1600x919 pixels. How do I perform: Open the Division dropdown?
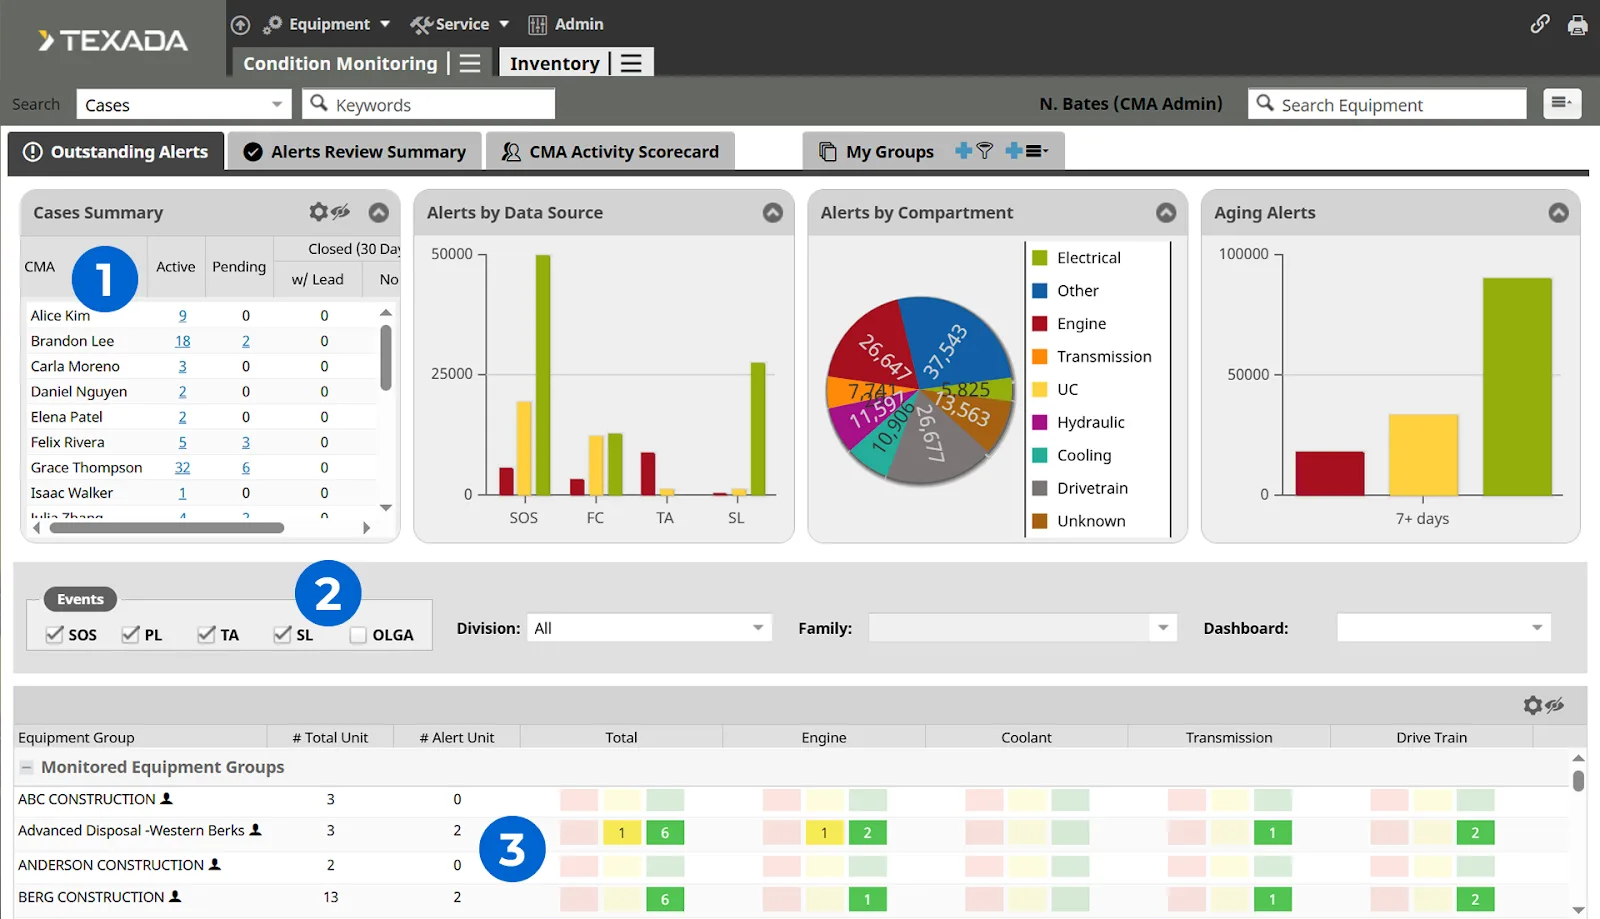tap(648, 628)
